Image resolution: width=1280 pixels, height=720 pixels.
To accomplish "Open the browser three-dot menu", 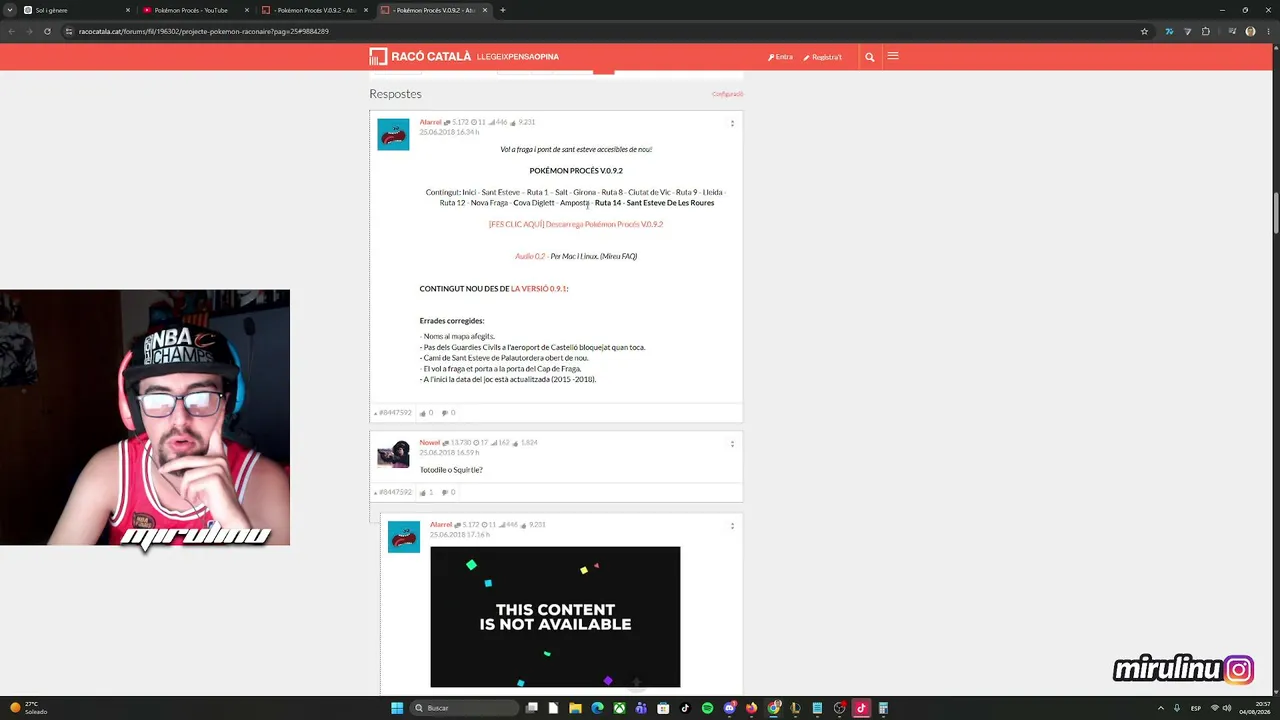I will [x=1268, y=31].
